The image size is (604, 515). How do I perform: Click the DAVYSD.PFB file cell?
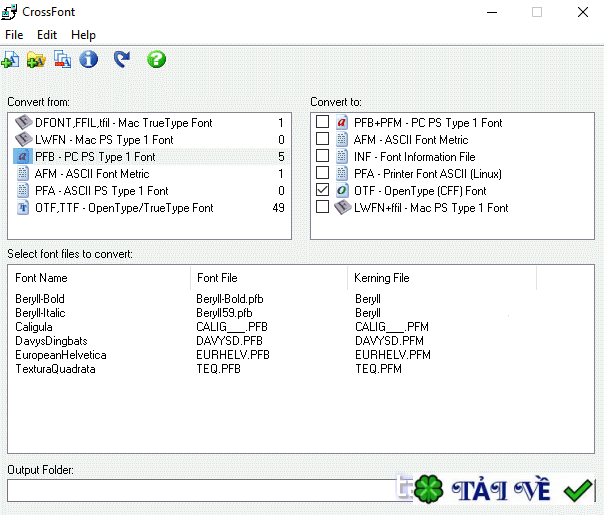tap(229, 341)
